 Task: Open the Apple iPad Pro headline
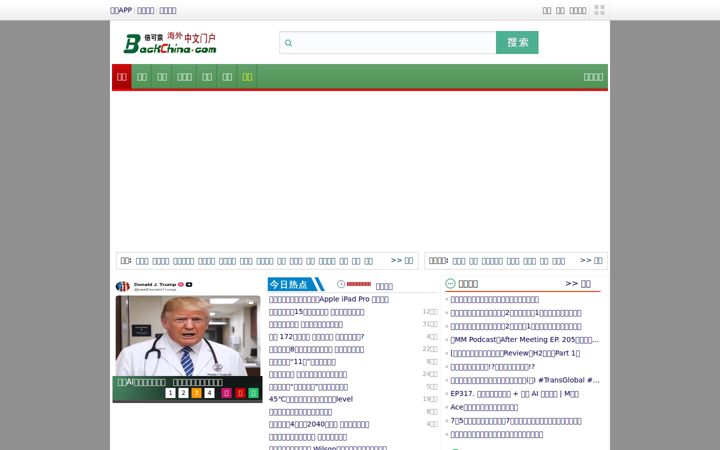[329, 299]
